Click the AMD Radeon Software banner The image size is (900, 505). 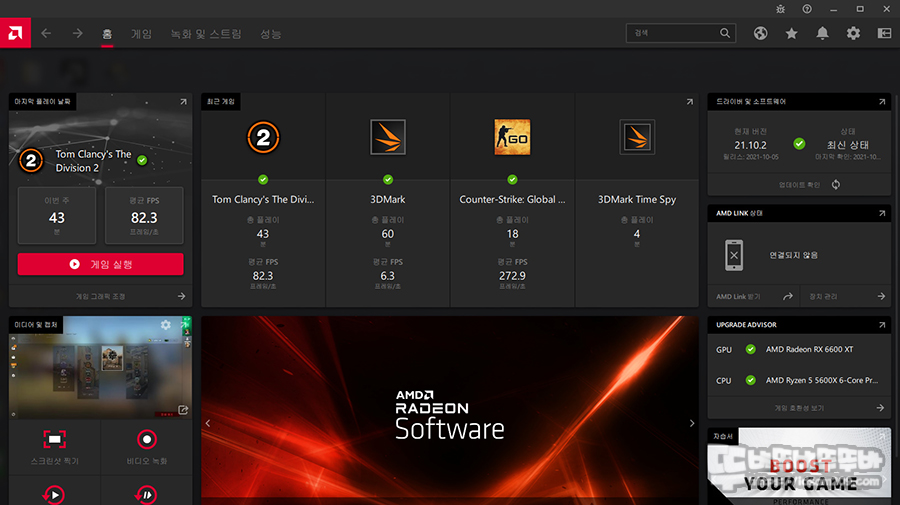click(x=450, y=410)
